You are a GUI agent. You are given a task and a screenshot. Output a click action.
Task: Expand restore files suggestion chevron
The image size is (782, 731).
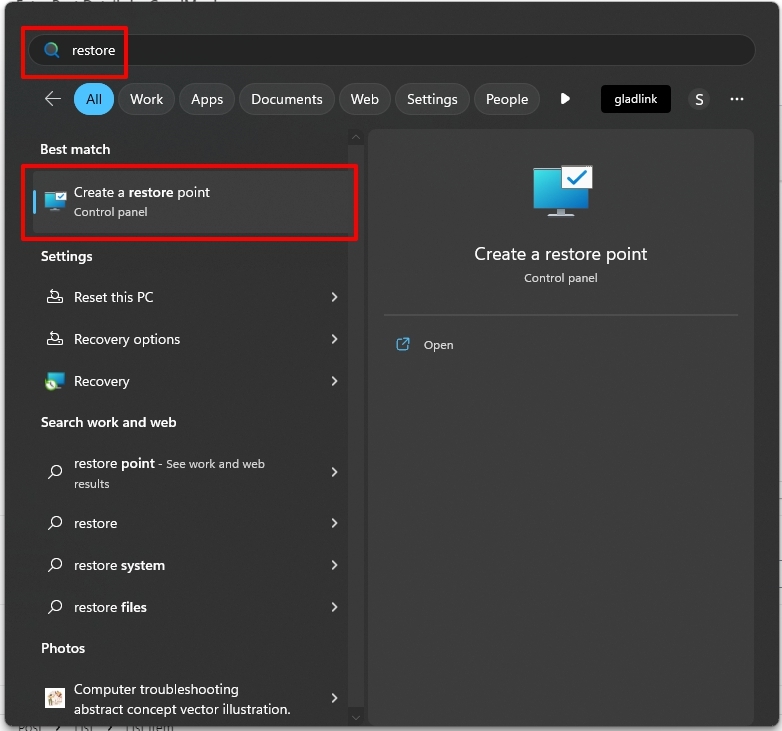(334, 607)
